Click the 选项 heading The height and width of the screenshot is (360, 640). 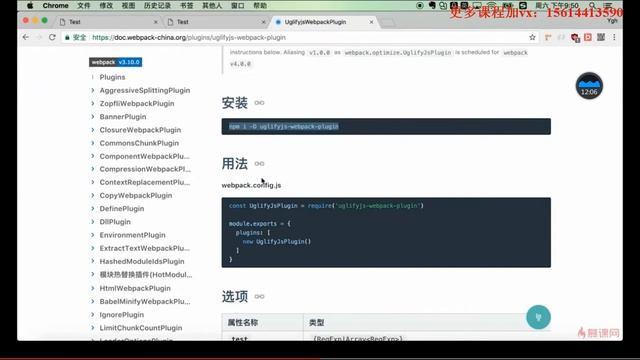pyautogui.click(x=235, y=296)
